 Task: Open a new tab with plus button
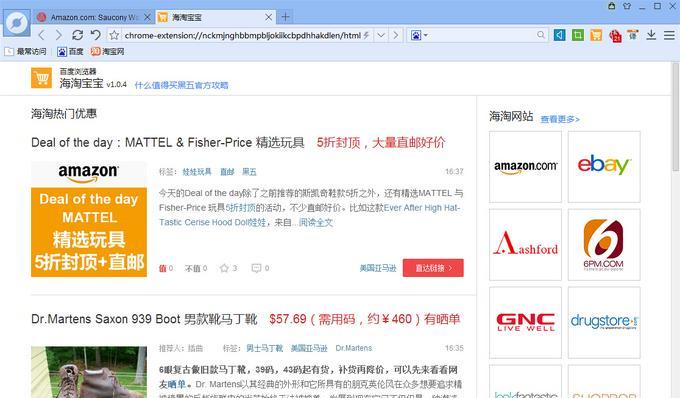tap(285, 17)
